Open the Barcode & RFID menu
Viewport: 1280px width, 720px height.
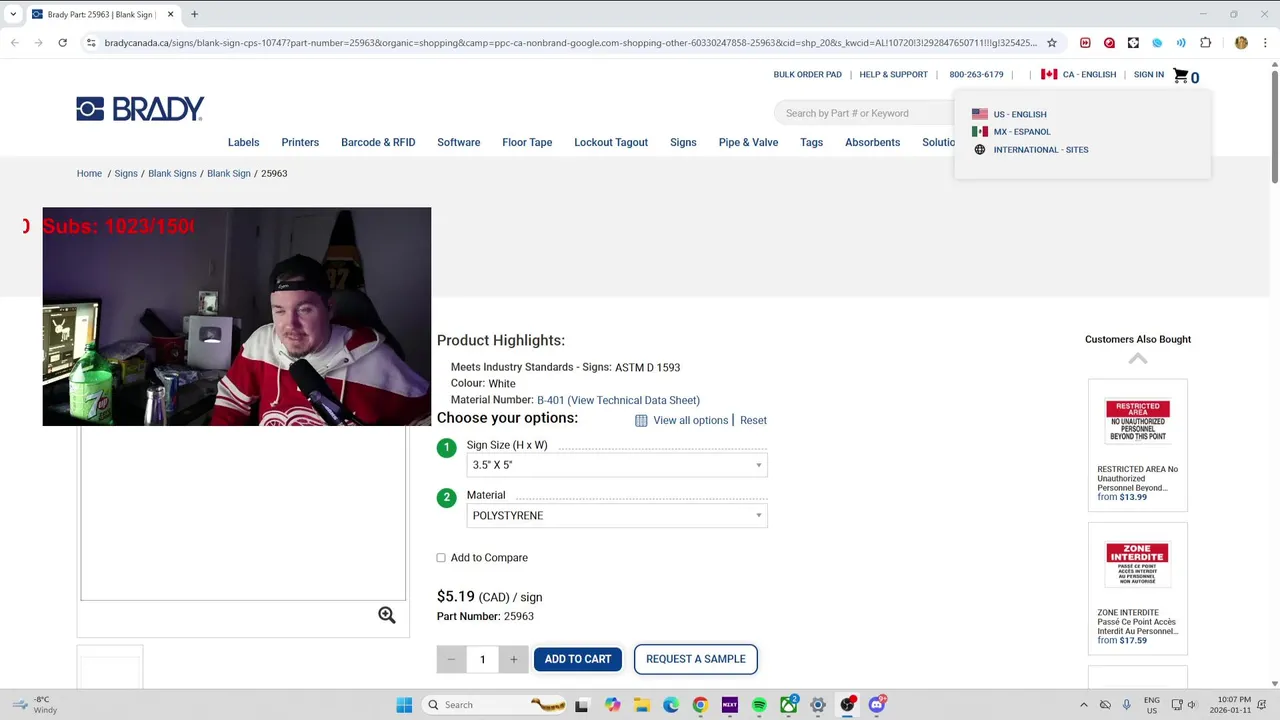378,142
